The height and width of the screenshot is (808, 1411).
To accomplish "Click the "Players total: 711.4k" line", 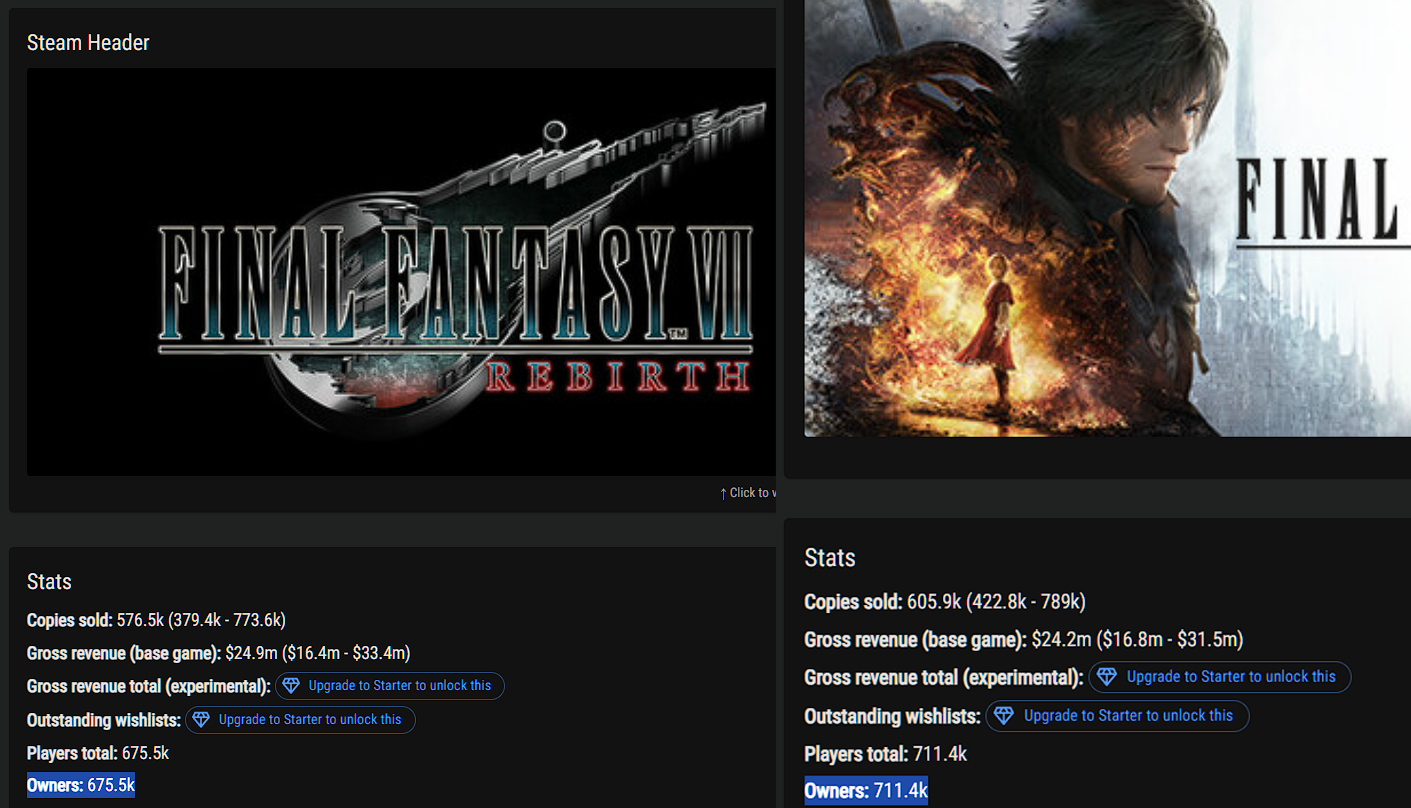I will point(886,753).
